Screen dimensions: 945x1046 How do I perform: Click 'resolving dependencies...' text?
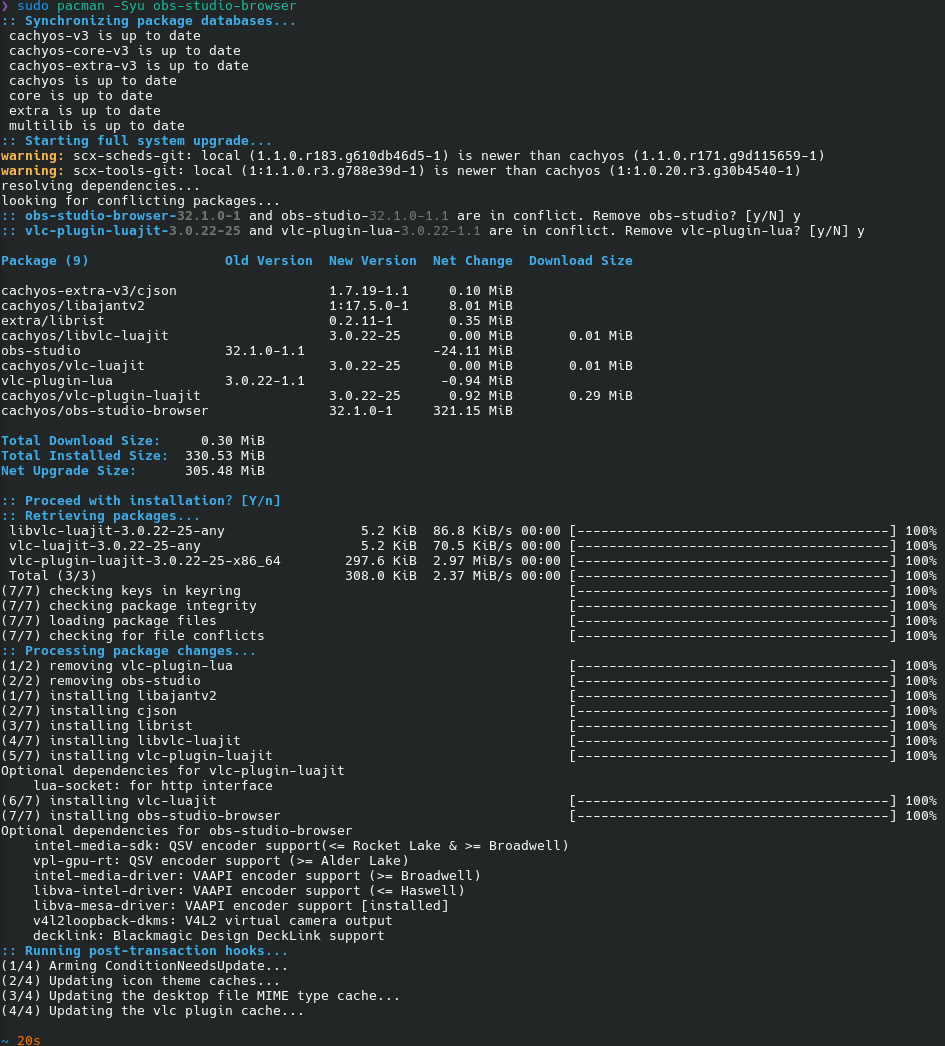tap(101, 186)
